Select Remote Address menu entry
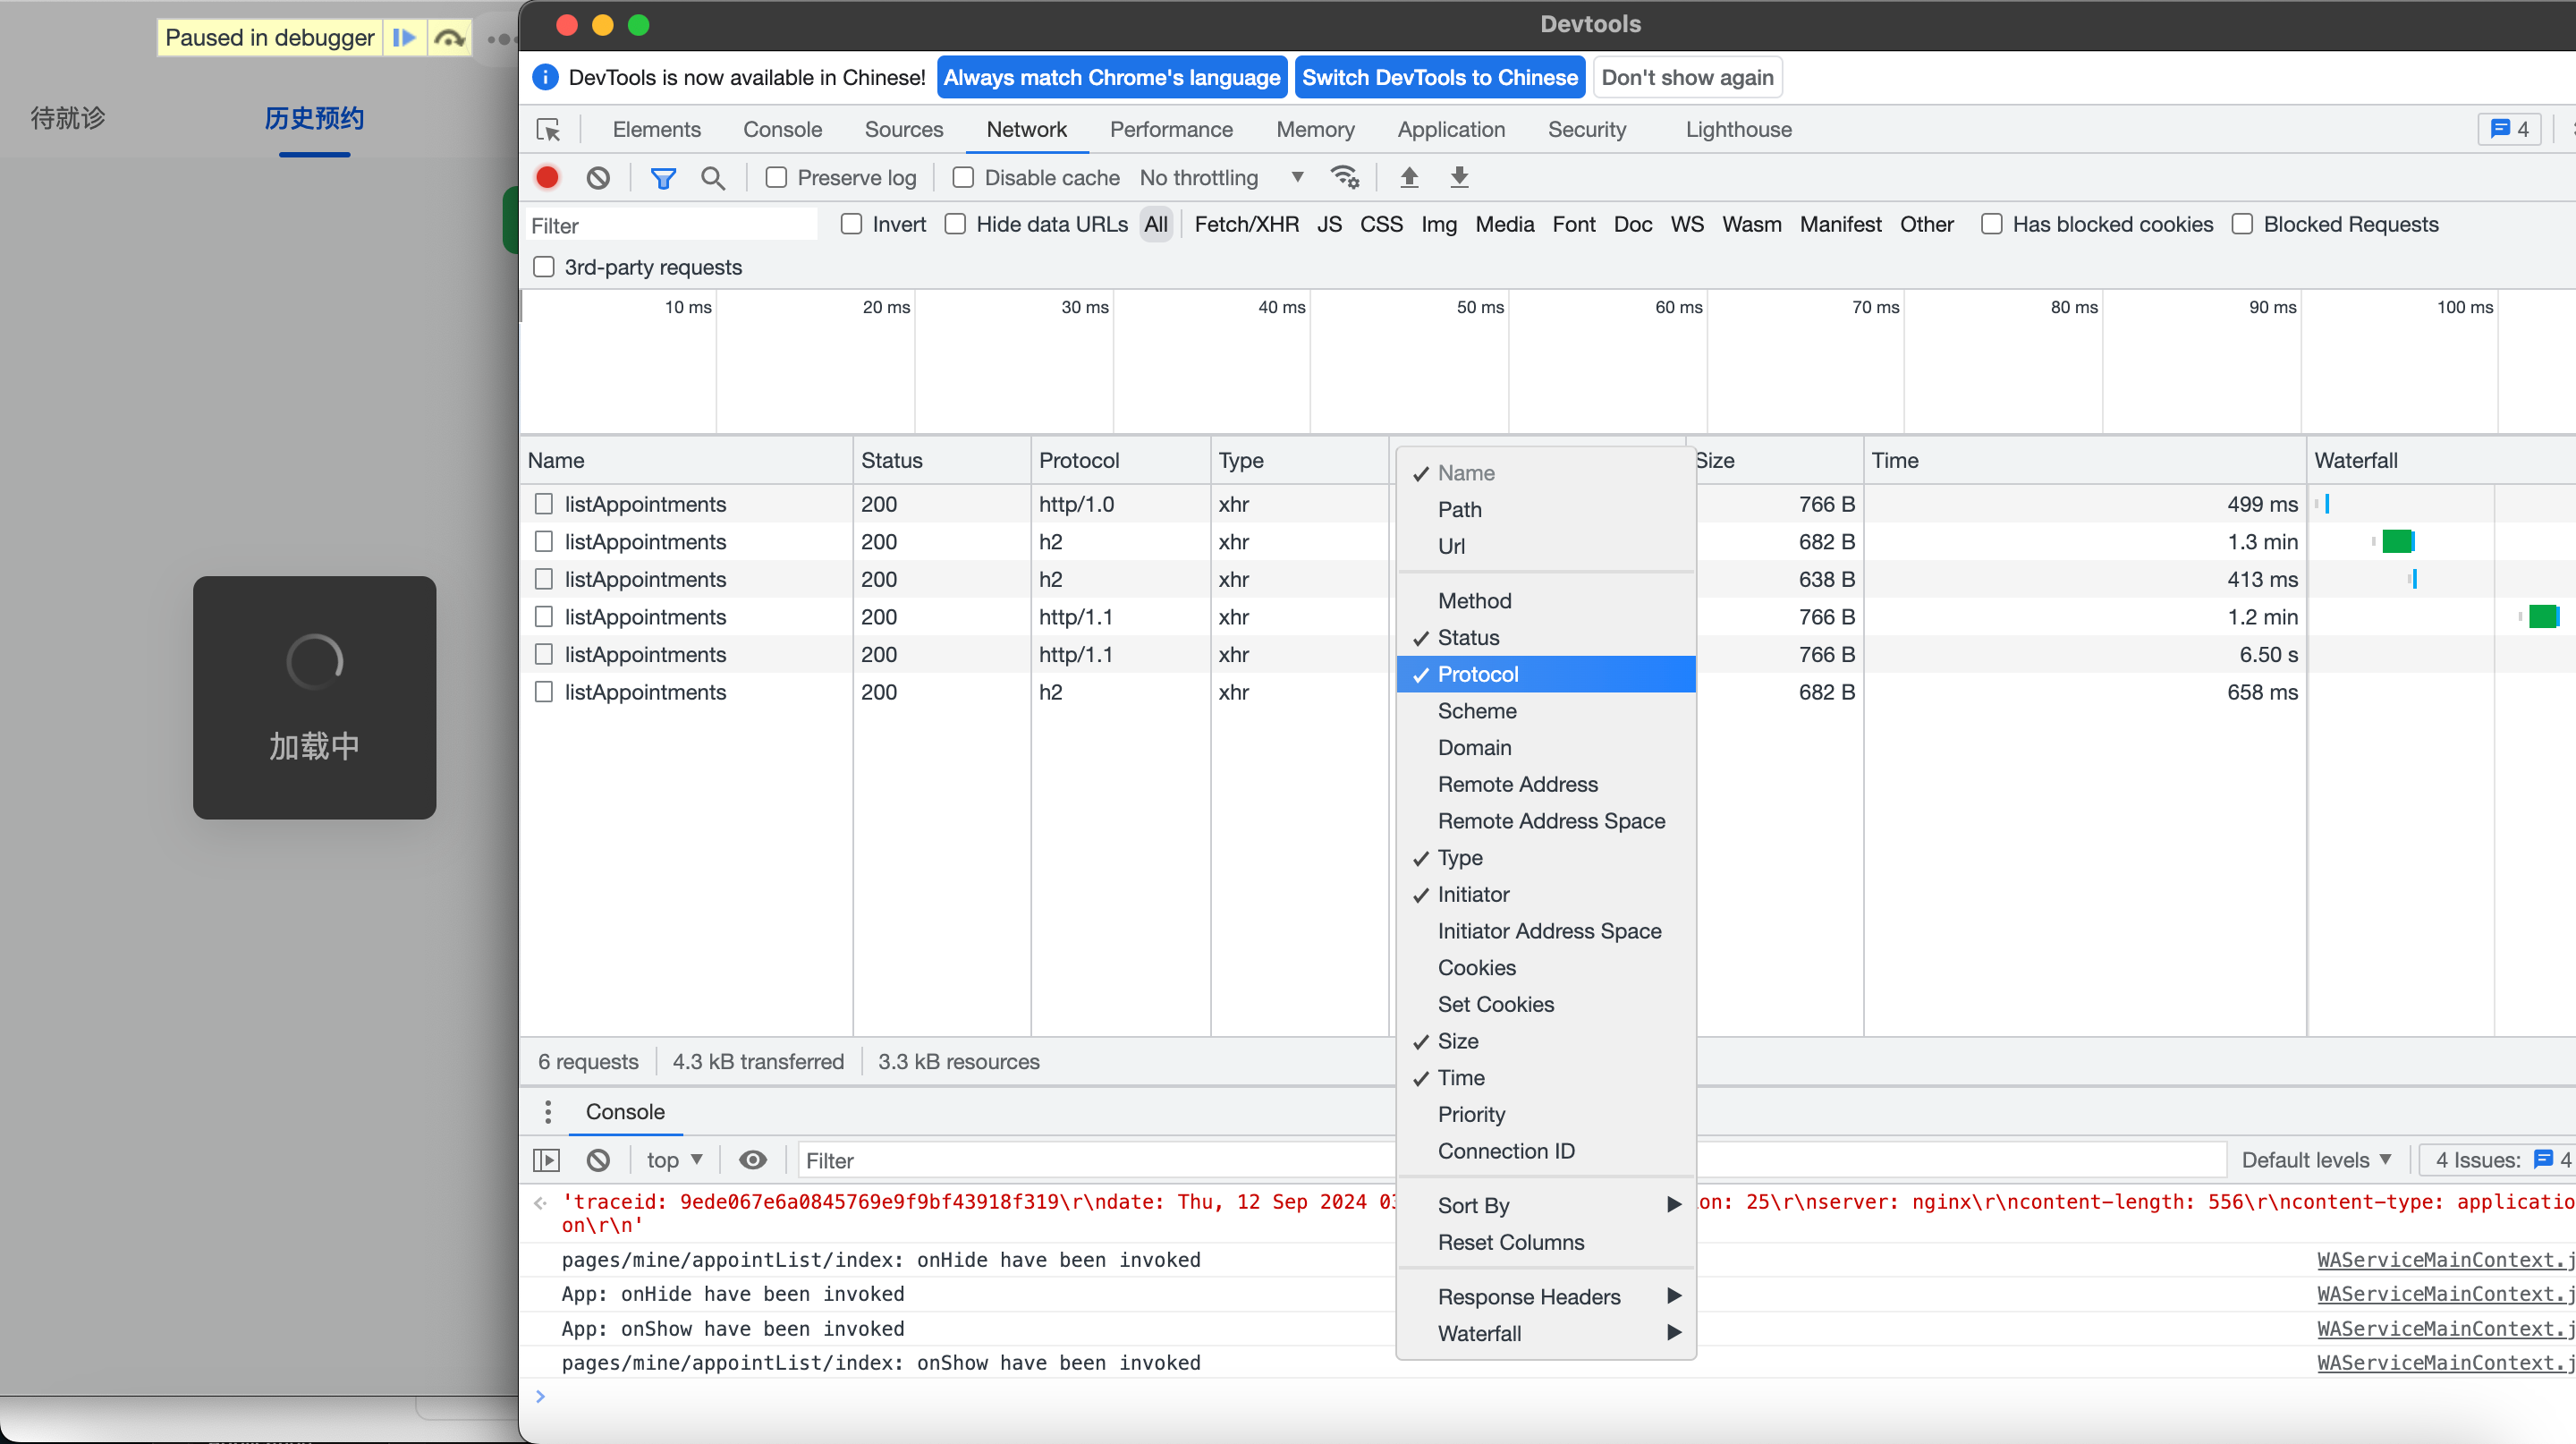2576x1444 pixels. [x=1546, y=784]
